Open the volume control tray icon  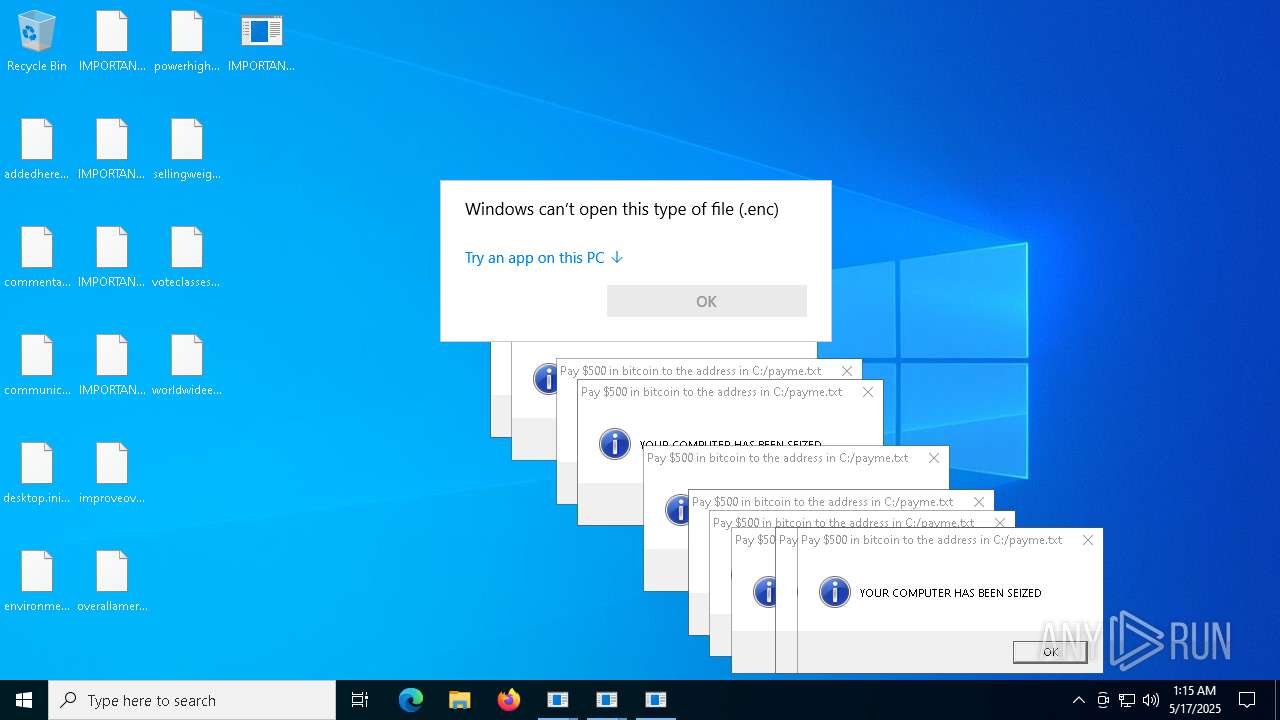click(x=1151, y=700)
